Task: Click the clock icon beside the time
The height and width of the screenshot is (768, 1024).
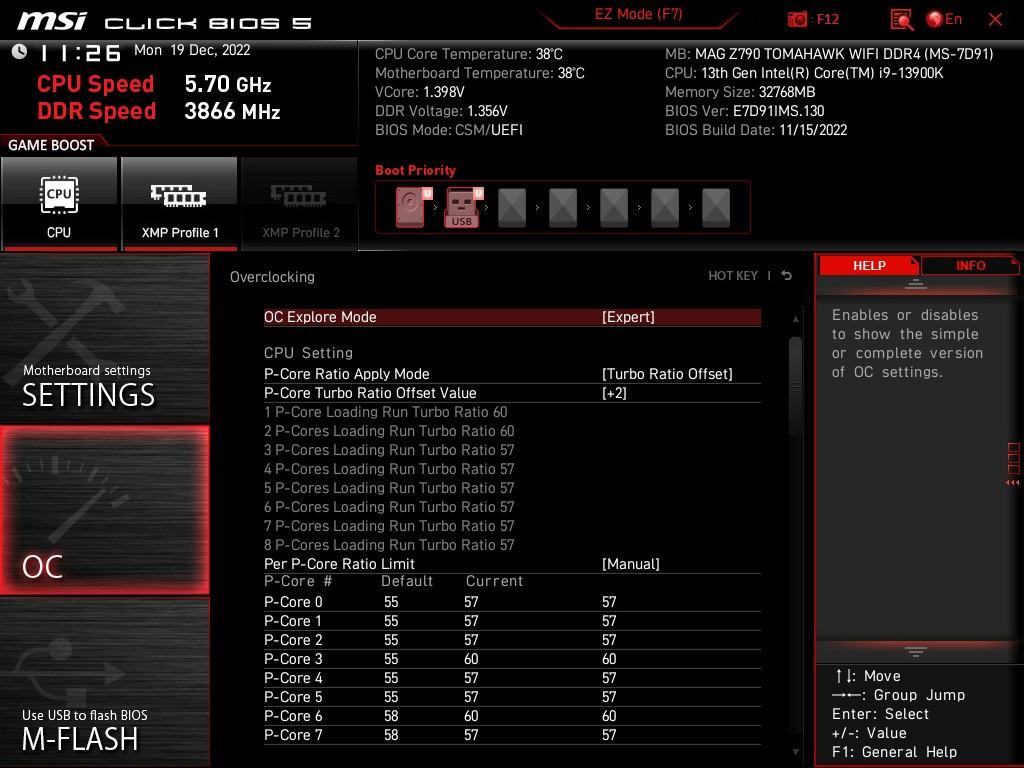Action: click(20, 52)
